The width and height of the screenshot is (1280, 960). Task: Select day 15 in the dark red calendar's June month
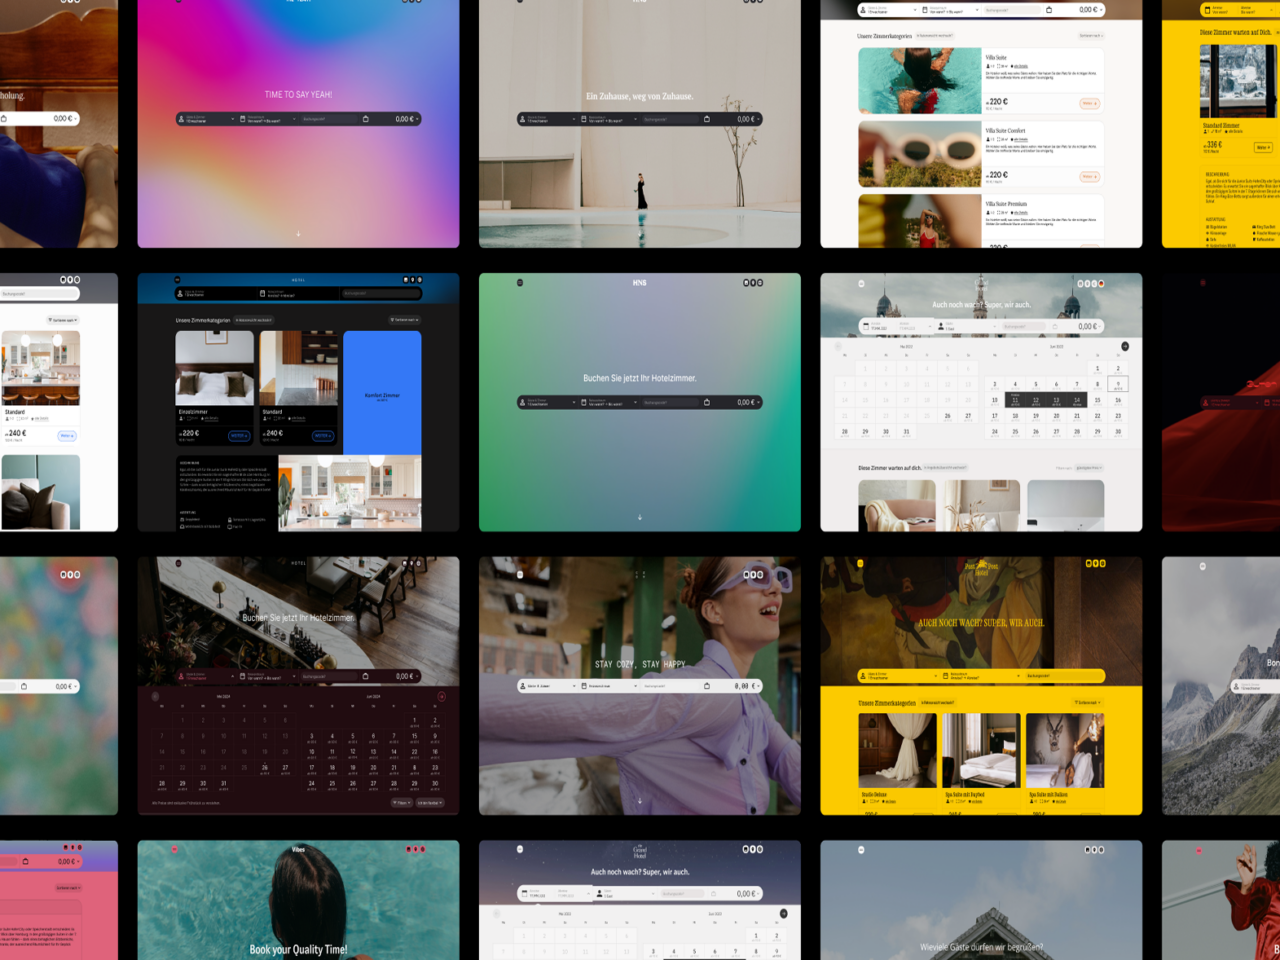point(414,737)
